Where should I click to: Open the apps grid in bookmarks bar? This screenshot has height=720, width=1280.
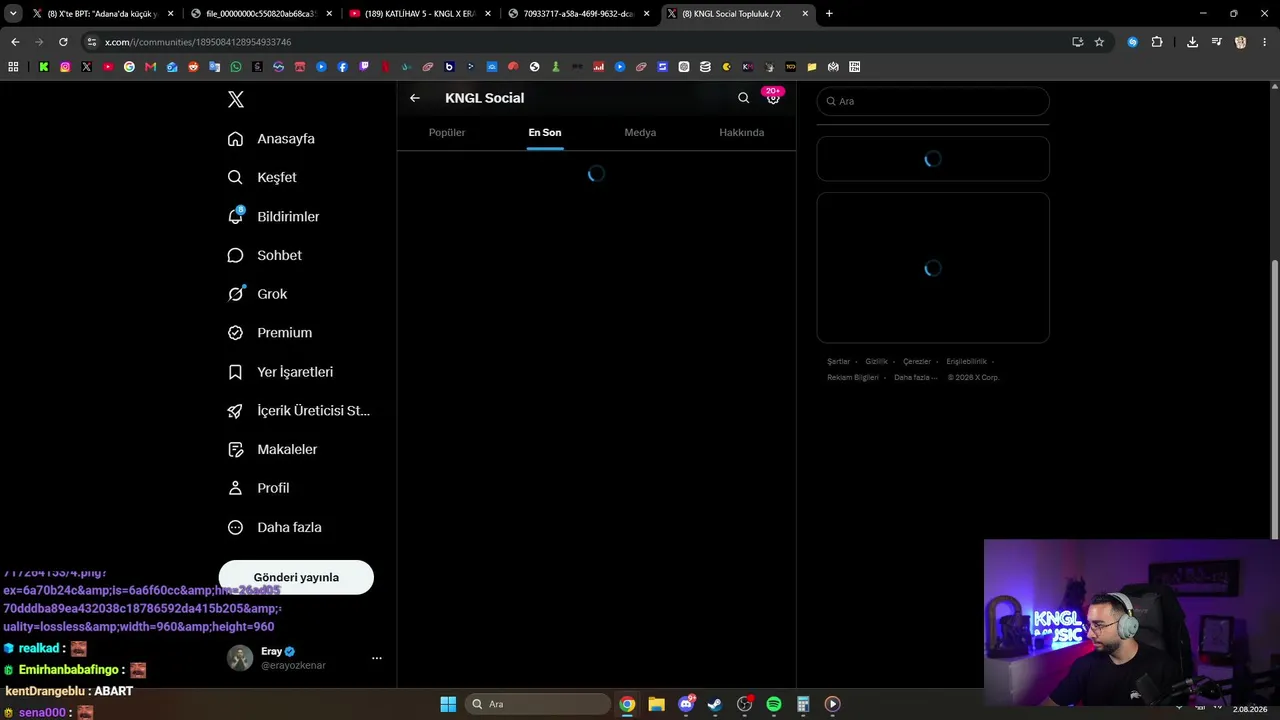click(13, 67)
